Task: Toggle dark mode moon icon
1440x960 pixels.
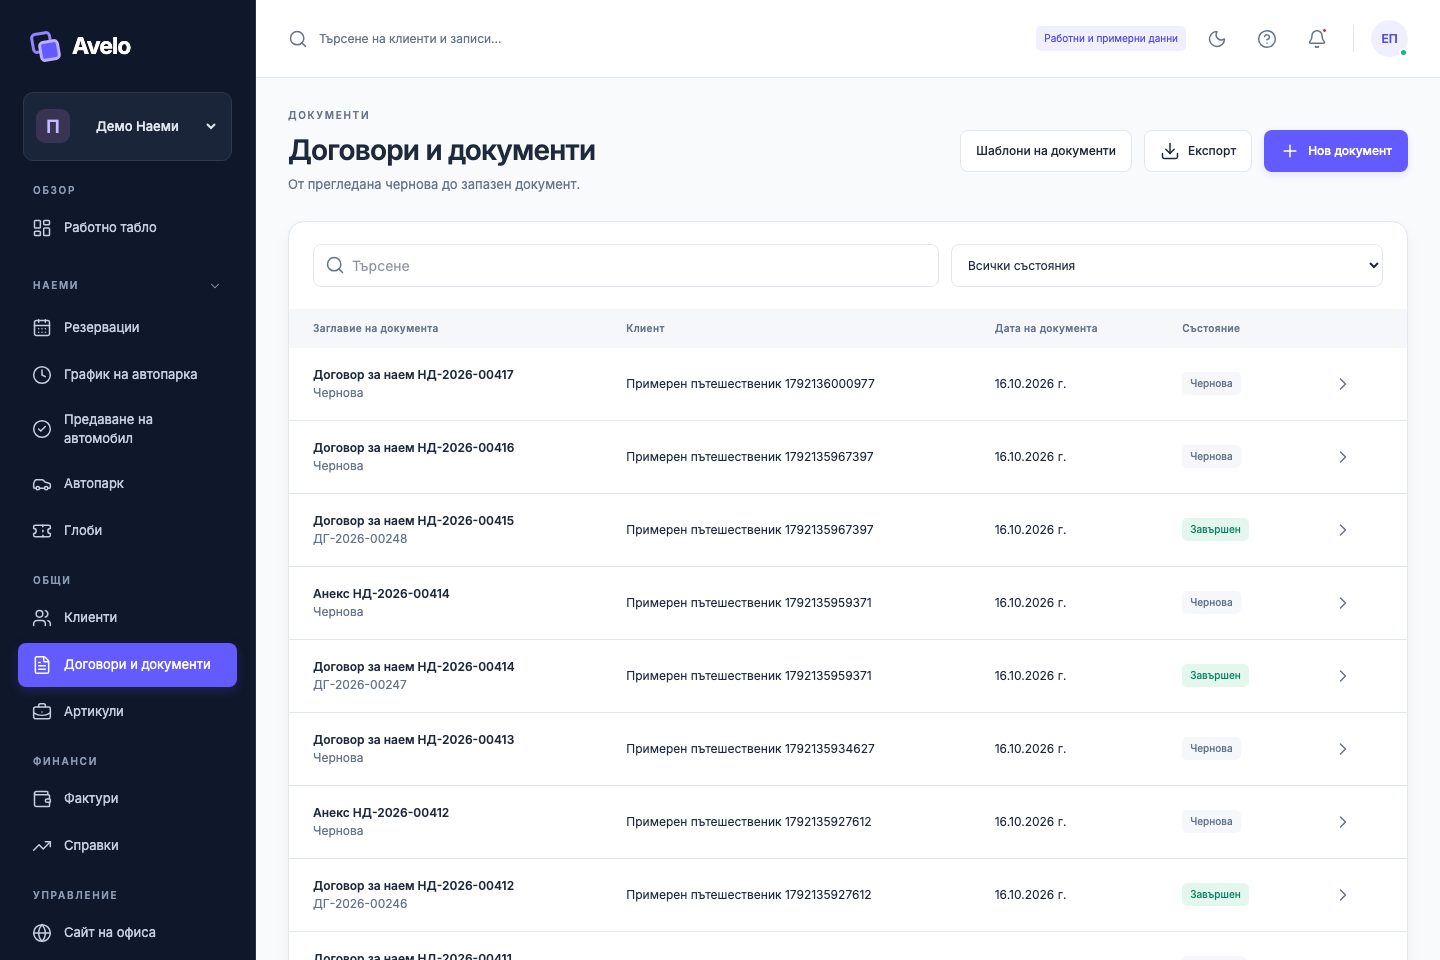Action: pyautogui.click(x=1217, y=39)
